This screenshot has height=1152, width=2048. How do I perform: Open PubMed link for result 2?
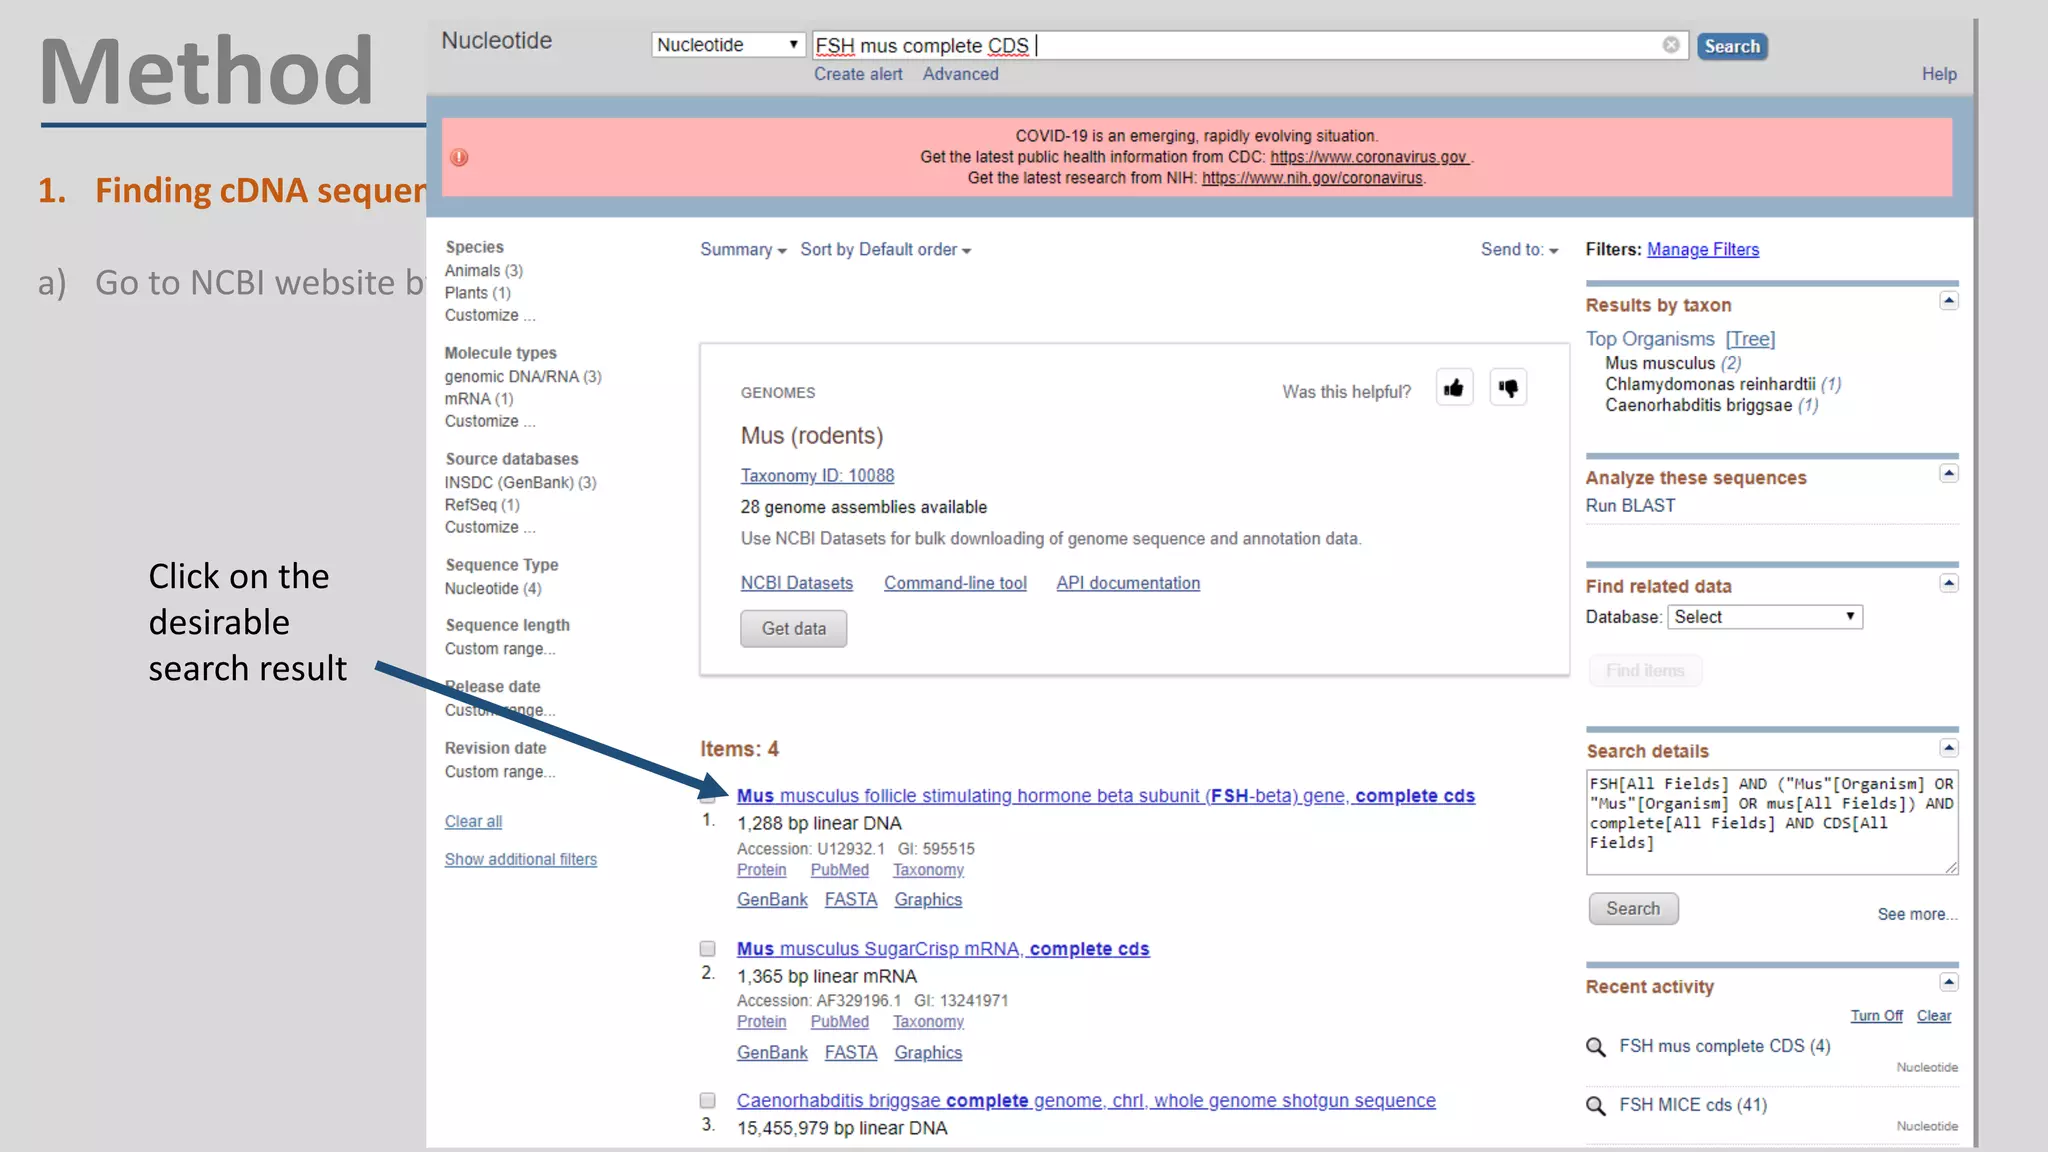pyautogui.click(x=839, y=1022)
